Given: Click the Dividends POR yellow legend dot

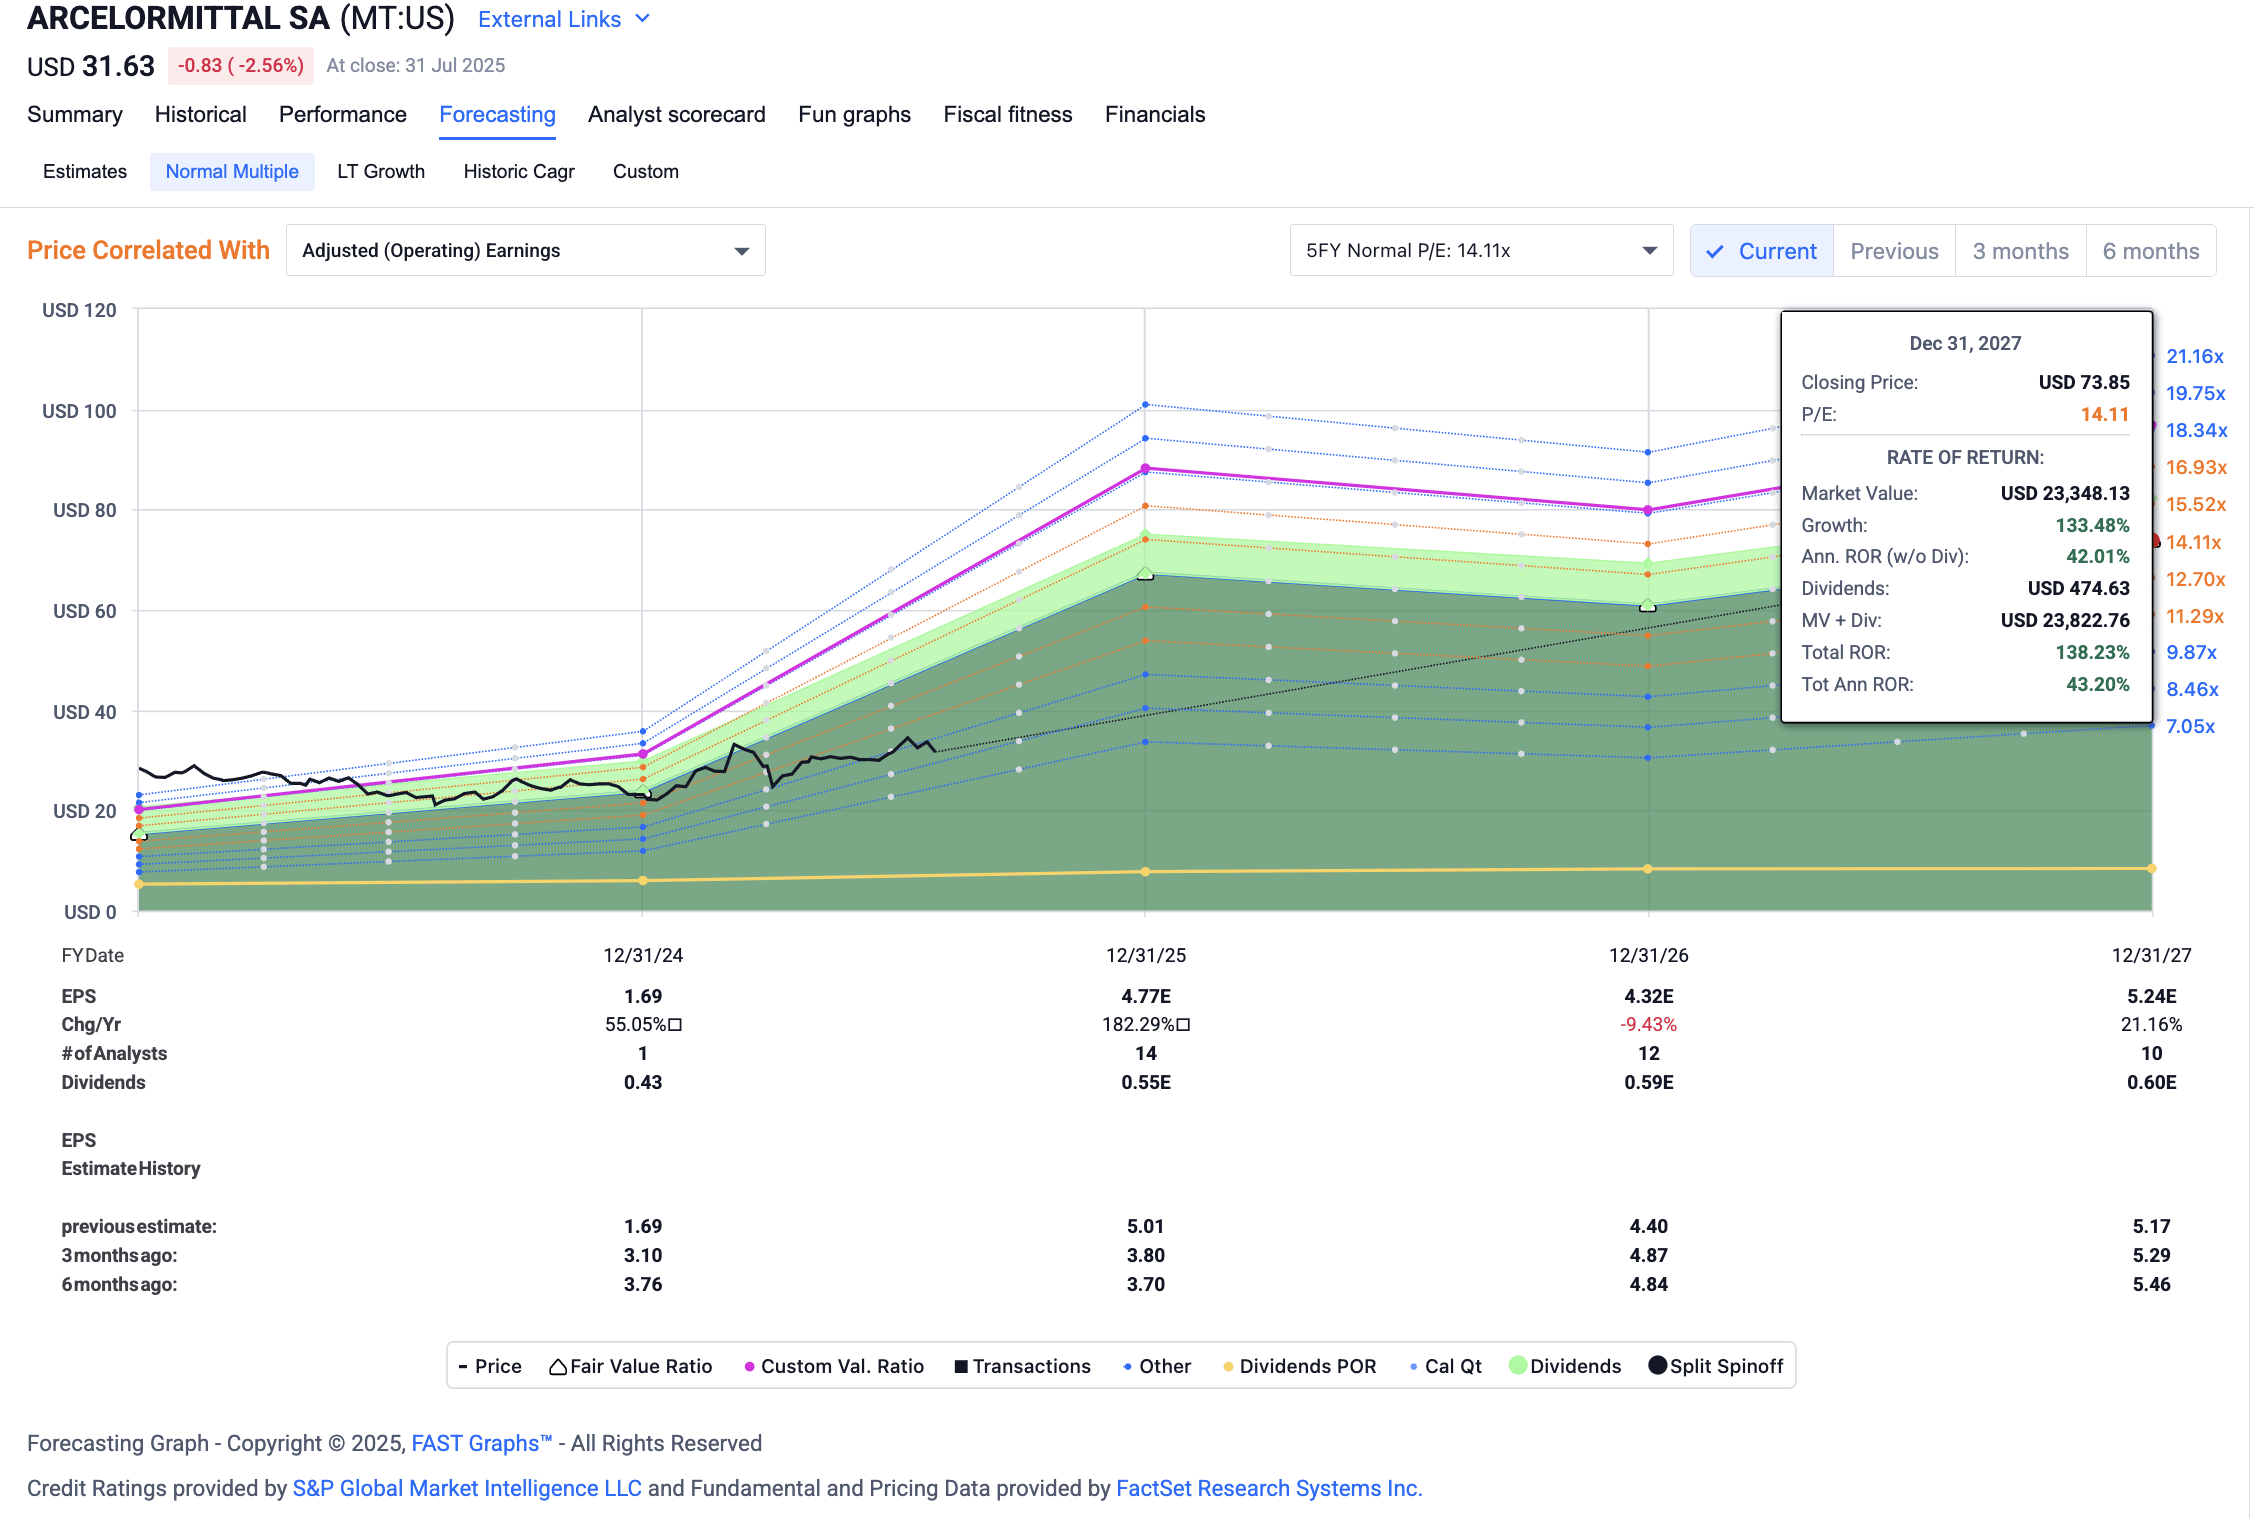Looking at the screenshot, I should 1228,1367.
